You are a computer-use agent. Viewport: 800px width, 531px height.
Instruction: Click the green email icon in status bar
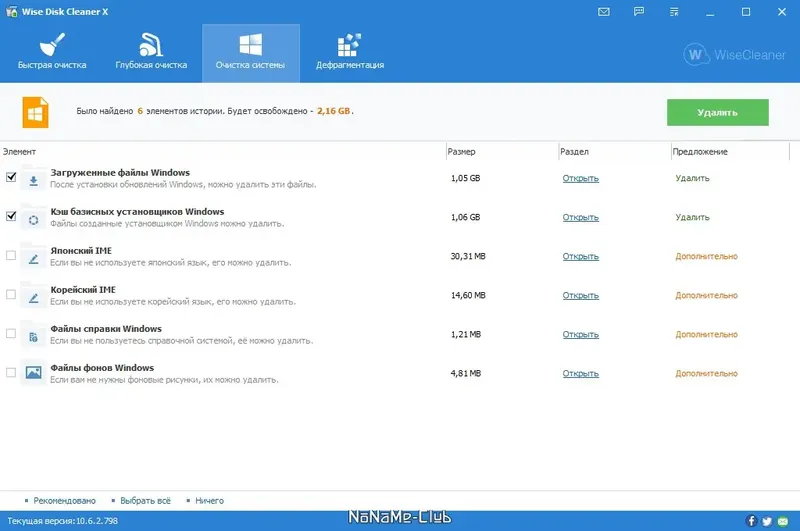click(783, 521)
